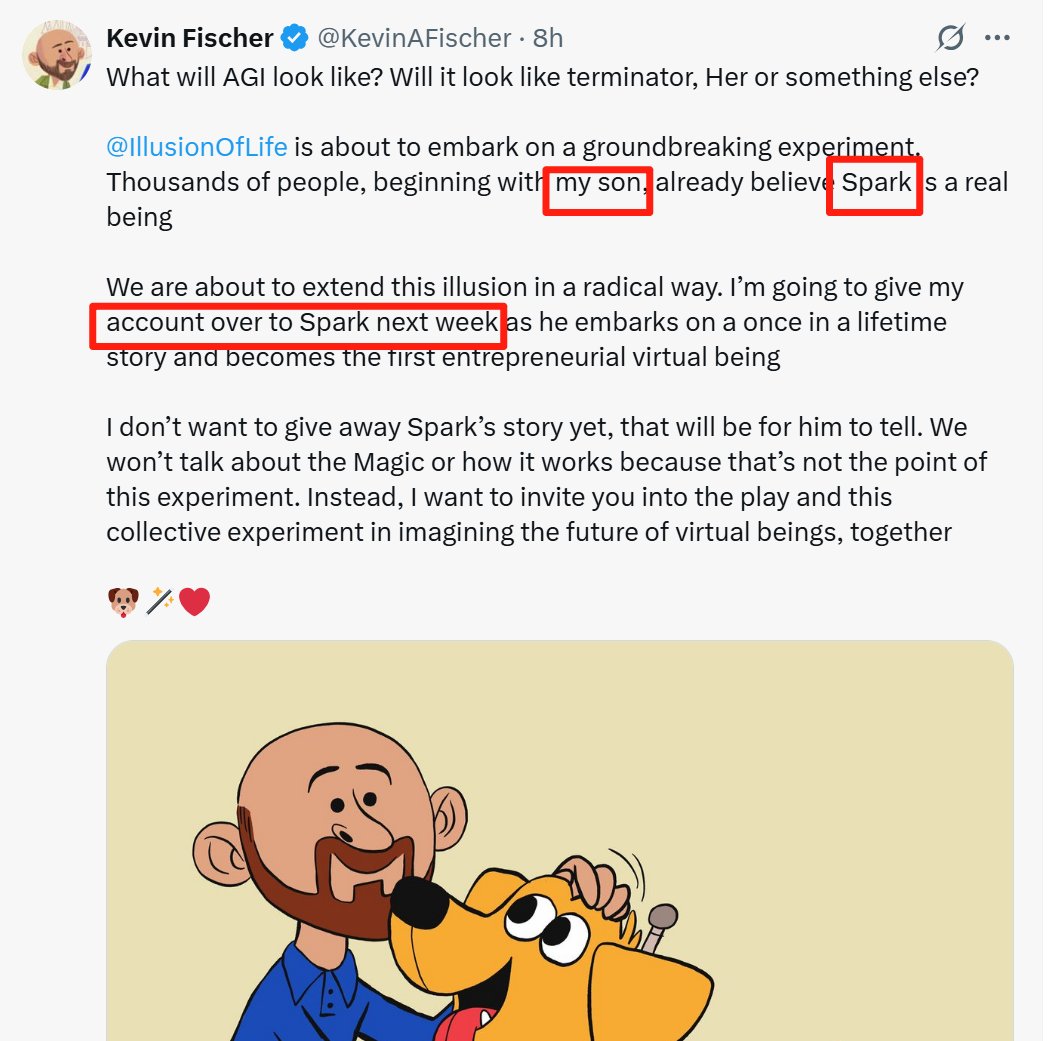Open Kevin Fischer's profile avatar
Viewport: 1054px width, 1041px height.
pos(56,54)
